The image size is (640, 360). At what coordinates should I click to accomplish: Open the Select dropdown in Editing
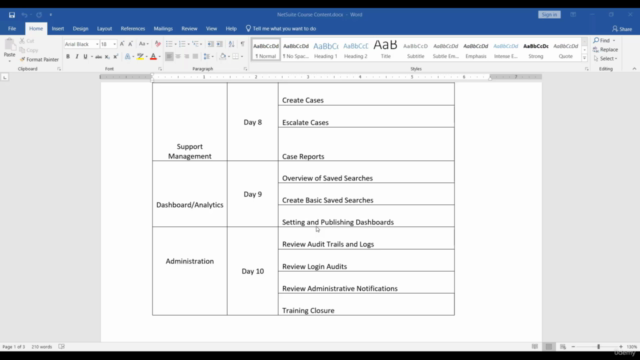605,58
